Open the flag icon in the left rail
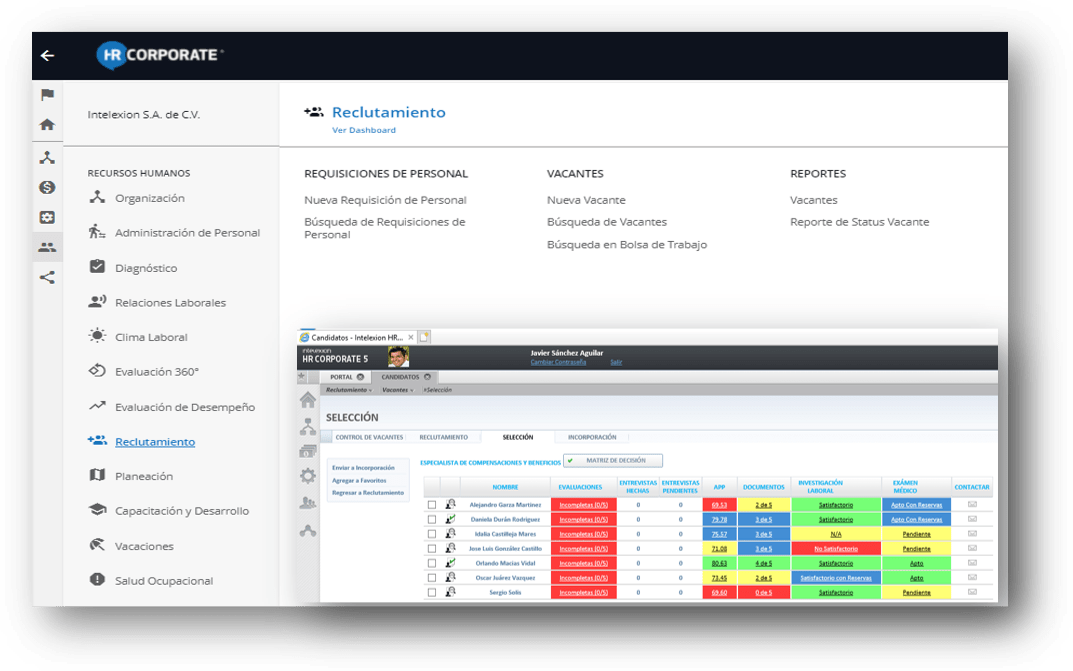 pos(47,95)
